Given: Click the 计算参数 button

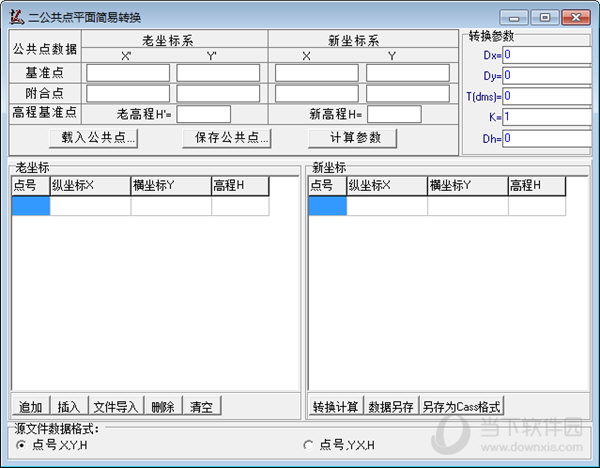Looking at the screenshot, I should click(x=352, y=138).
